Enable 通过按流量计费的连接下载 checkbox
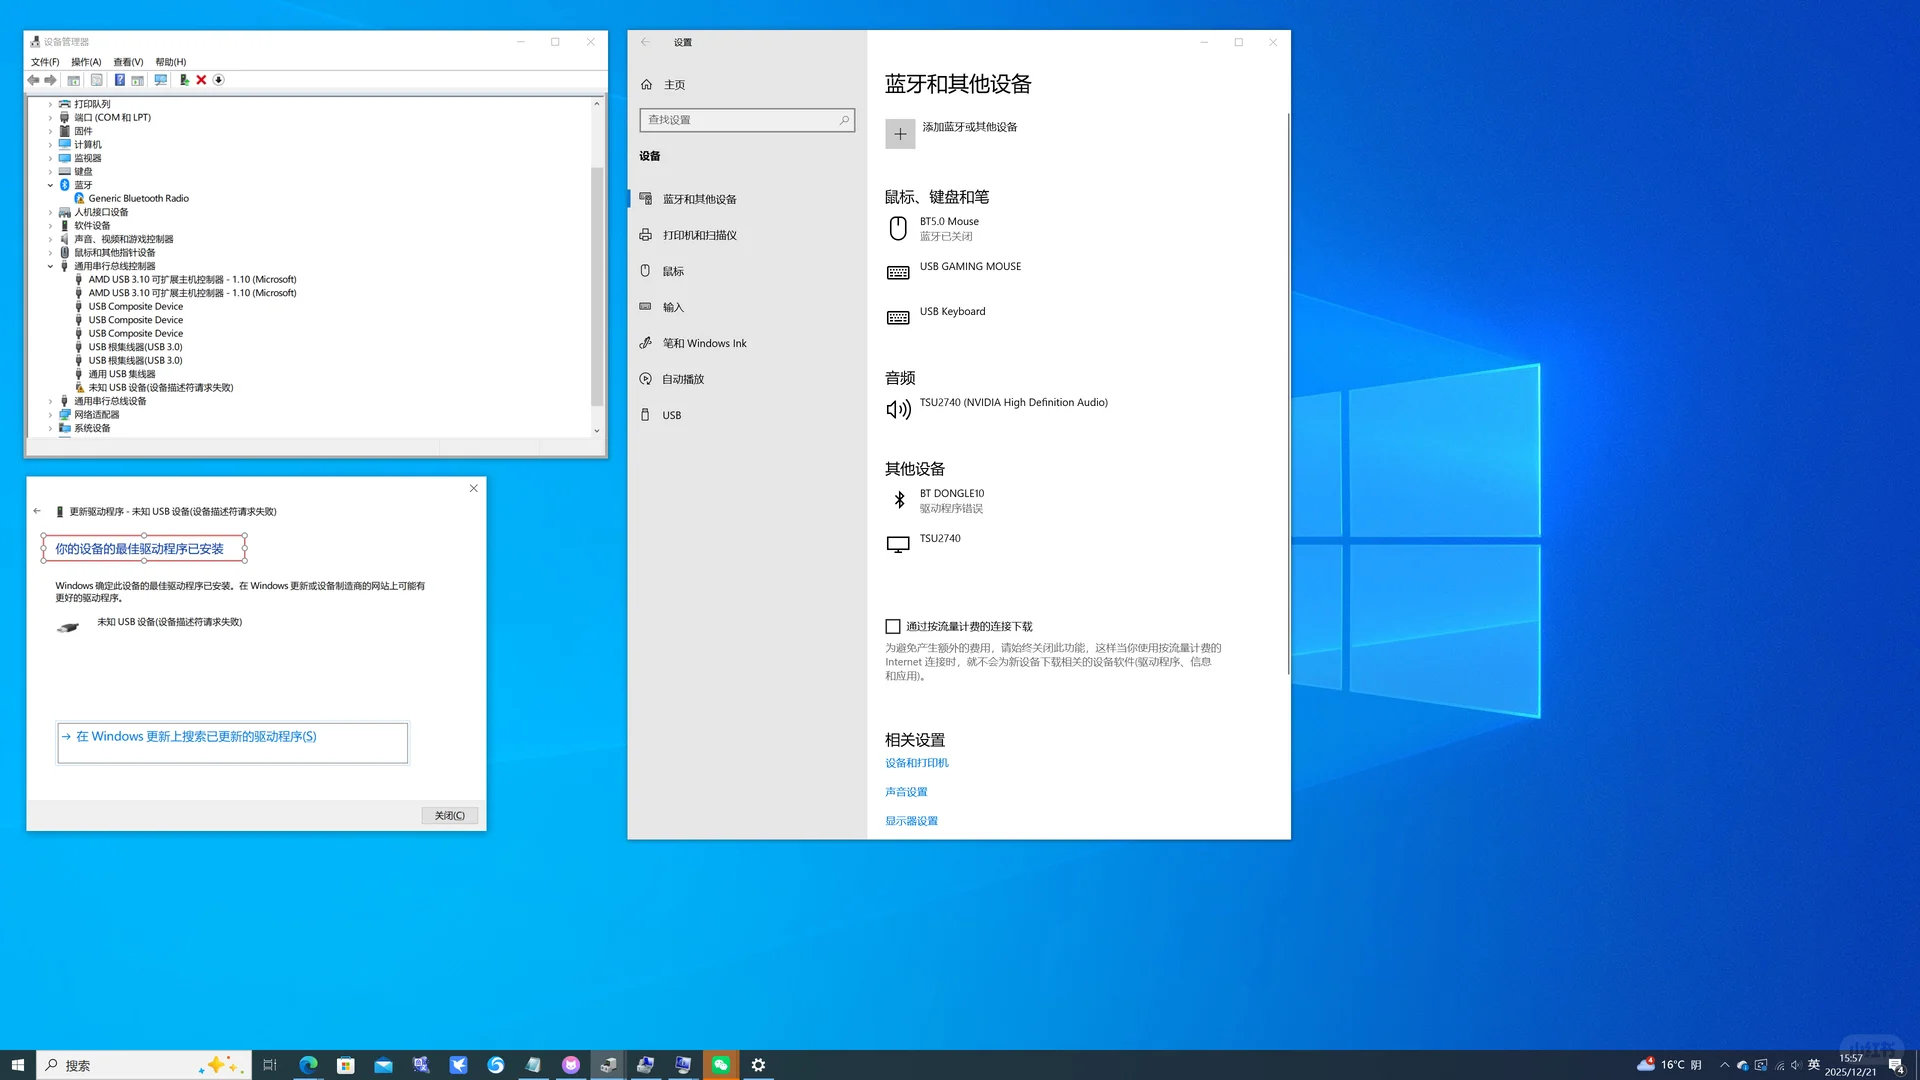This screenshot has height=1080, width=1920. (x=893, y=626)
